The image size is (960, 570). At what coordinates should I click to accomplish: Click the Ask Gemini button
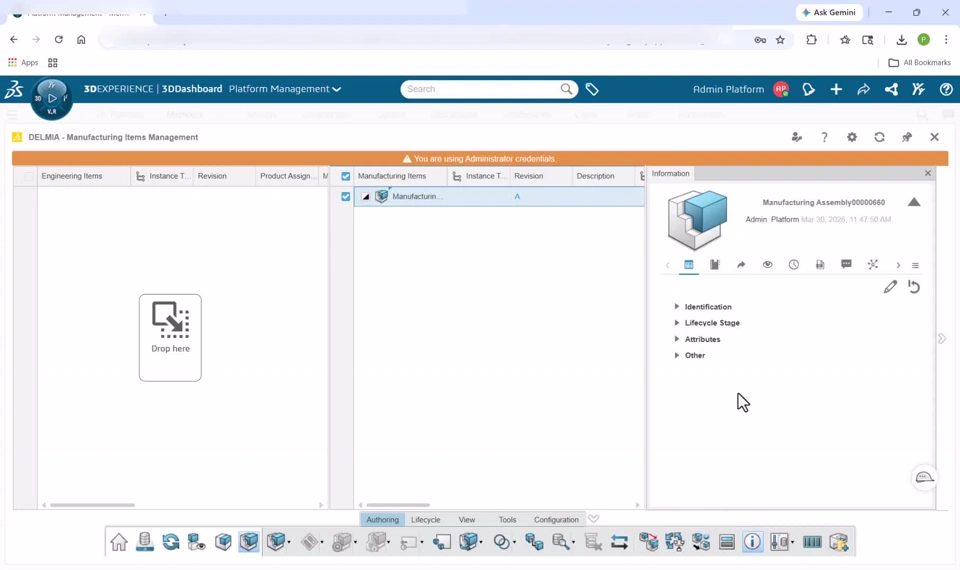pyautogui.click(x=829, y=12)
